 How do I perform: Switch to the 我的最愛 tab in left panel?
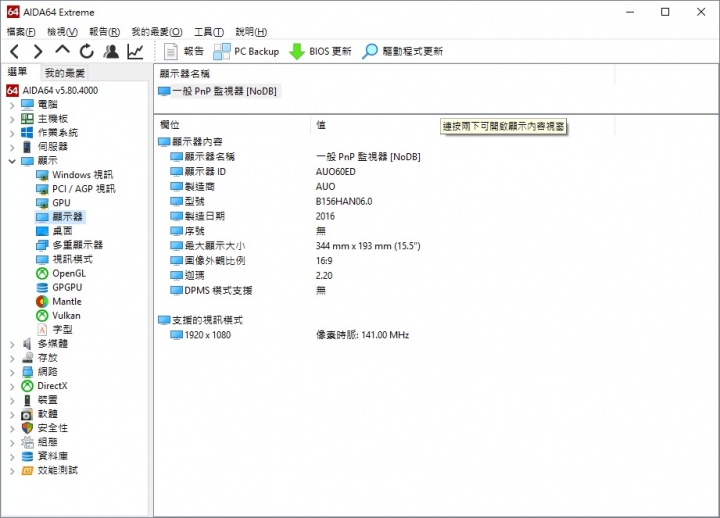(65, 73)
